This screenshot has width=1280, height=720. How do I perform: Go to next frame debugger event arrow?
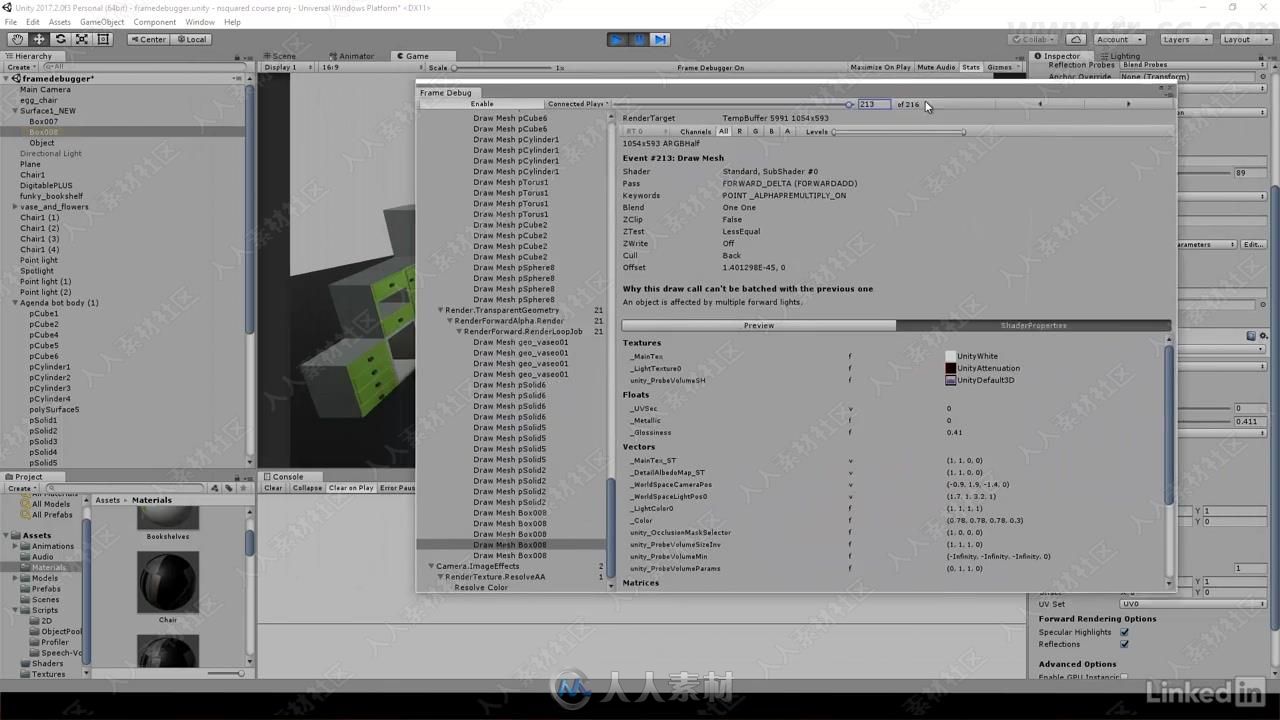(1128, 104)
